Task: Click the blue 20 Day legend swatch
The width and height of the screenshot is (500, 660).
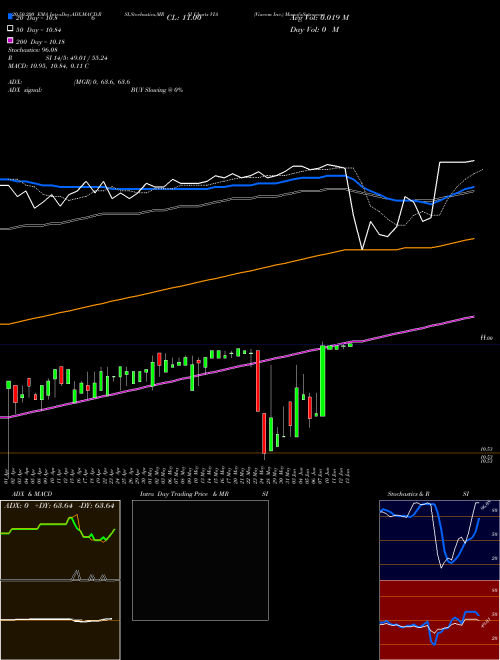Action: (11, 16)
